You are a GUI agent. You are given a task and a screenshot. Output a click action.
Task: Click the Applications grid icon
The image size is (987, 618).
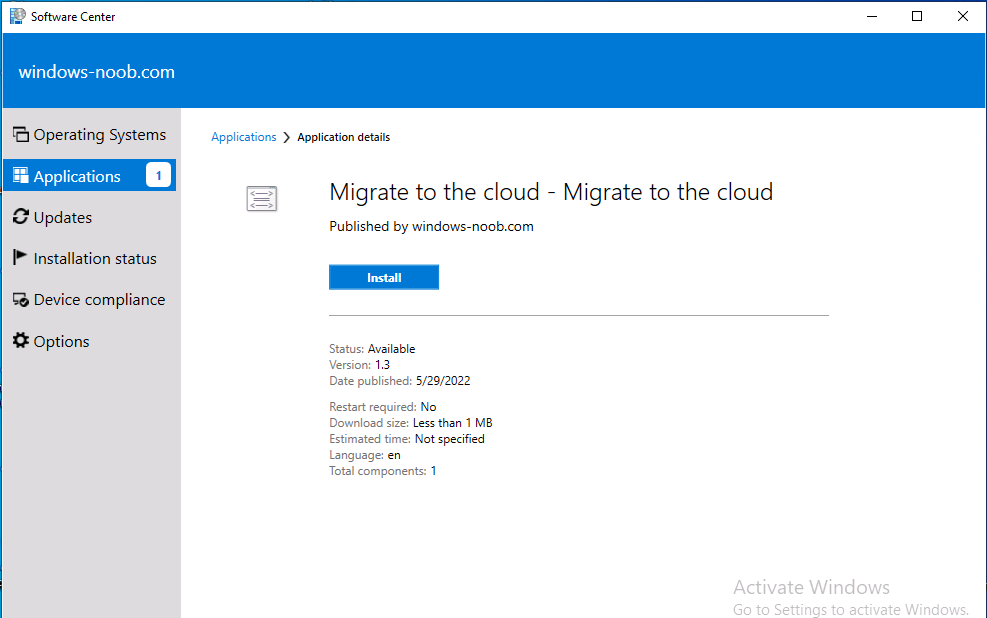pos(21,176)
